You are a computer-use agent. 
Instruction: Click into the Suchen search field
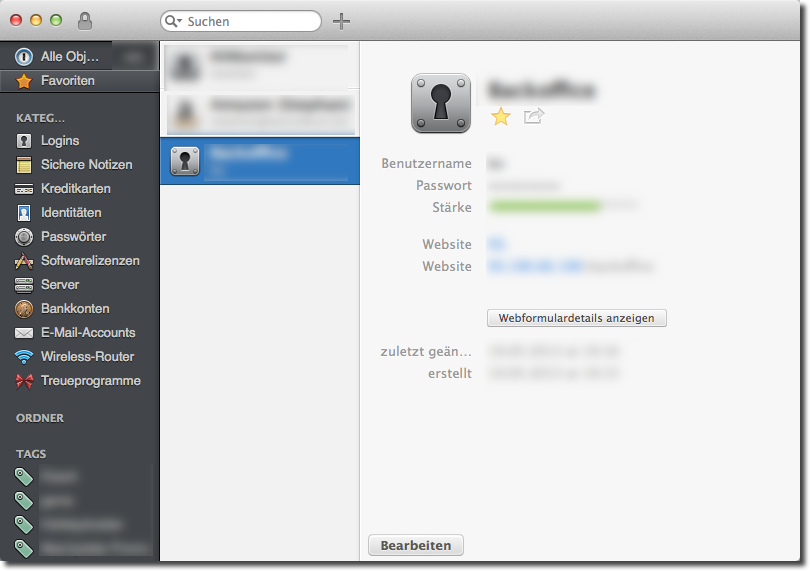tap(250, 21)
